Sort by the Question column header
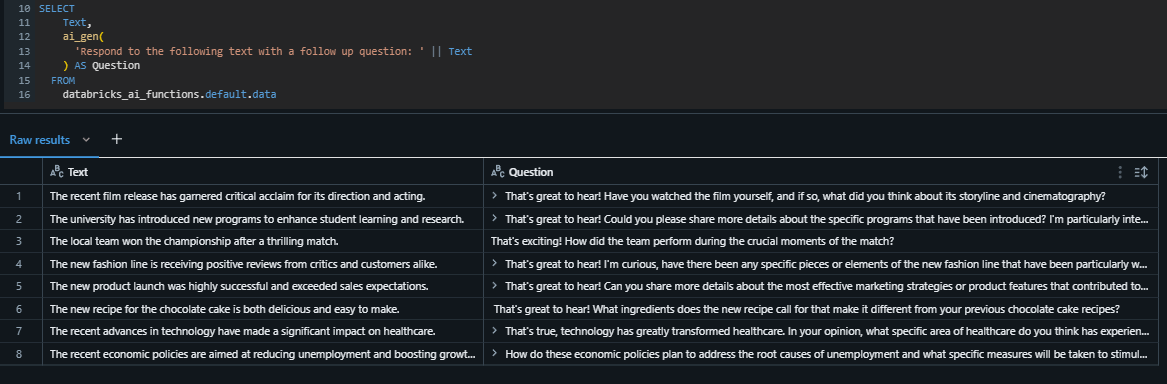The image size is (1167, 384). [x=531, y=172]
